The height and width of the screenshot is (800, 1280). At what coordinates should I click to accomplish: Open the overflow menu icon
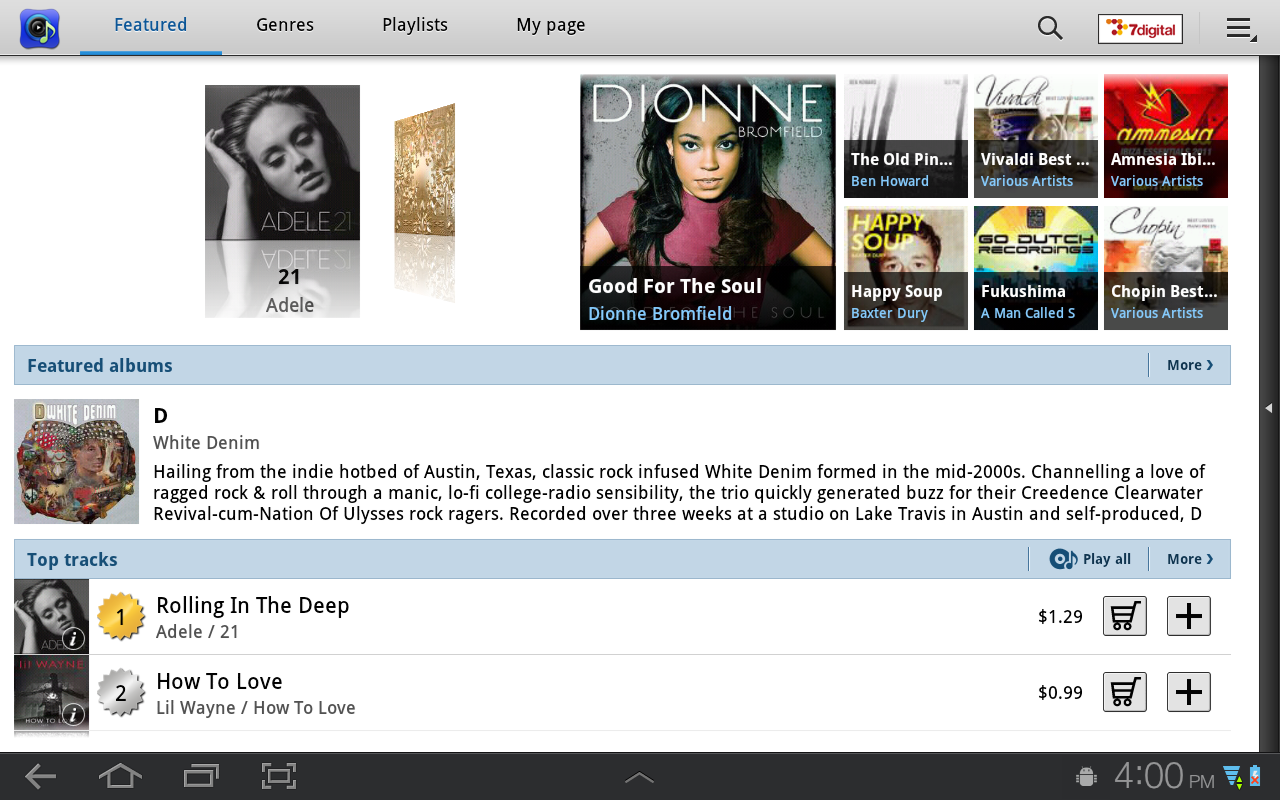coord(1241,29)
